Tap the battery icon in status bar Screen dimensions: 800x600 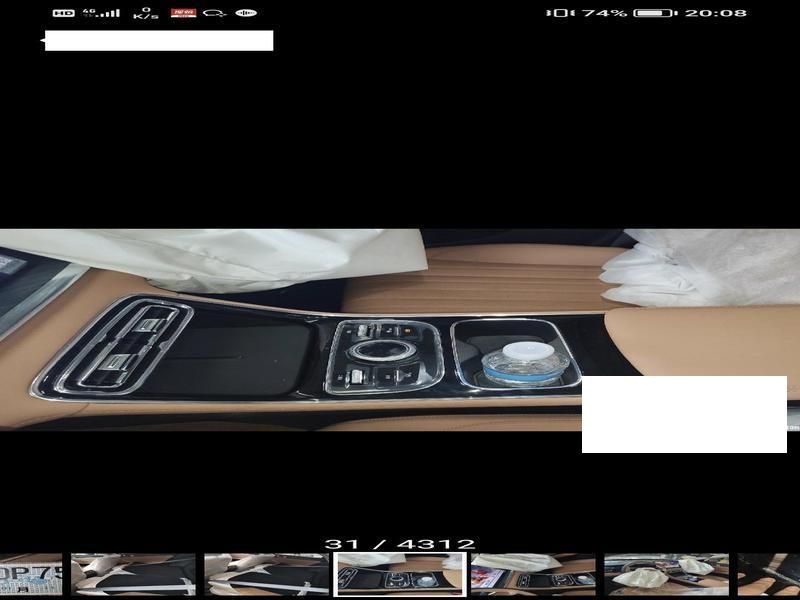(x=655, y=13)
